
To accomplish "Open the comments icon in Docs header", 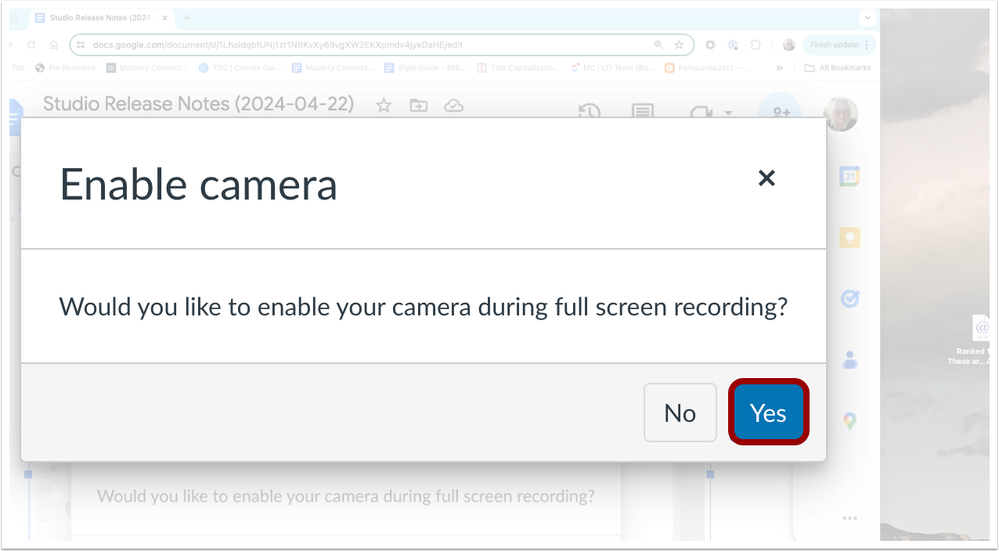I will point(642,111).
